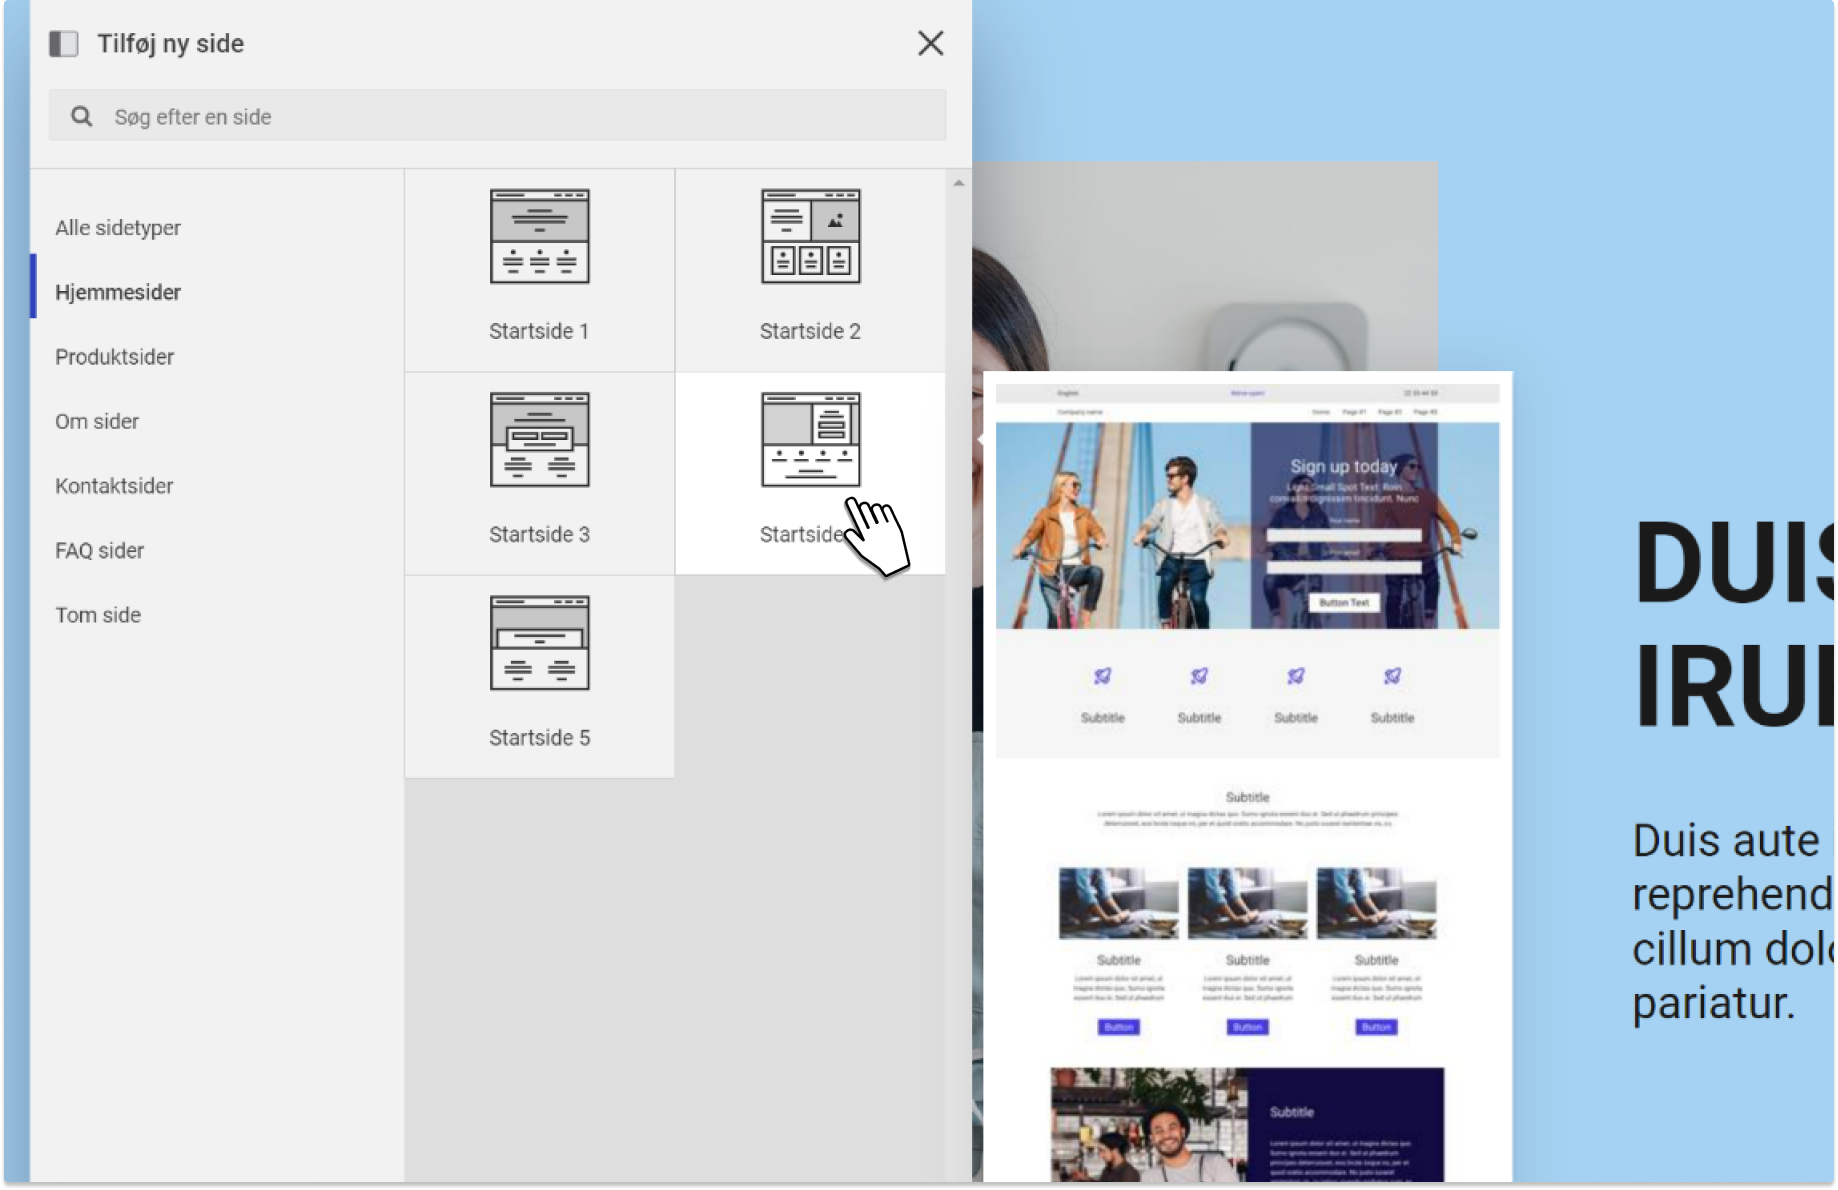Click the Startside 1 label text
1838x1190 pixels.
[539, 331]
